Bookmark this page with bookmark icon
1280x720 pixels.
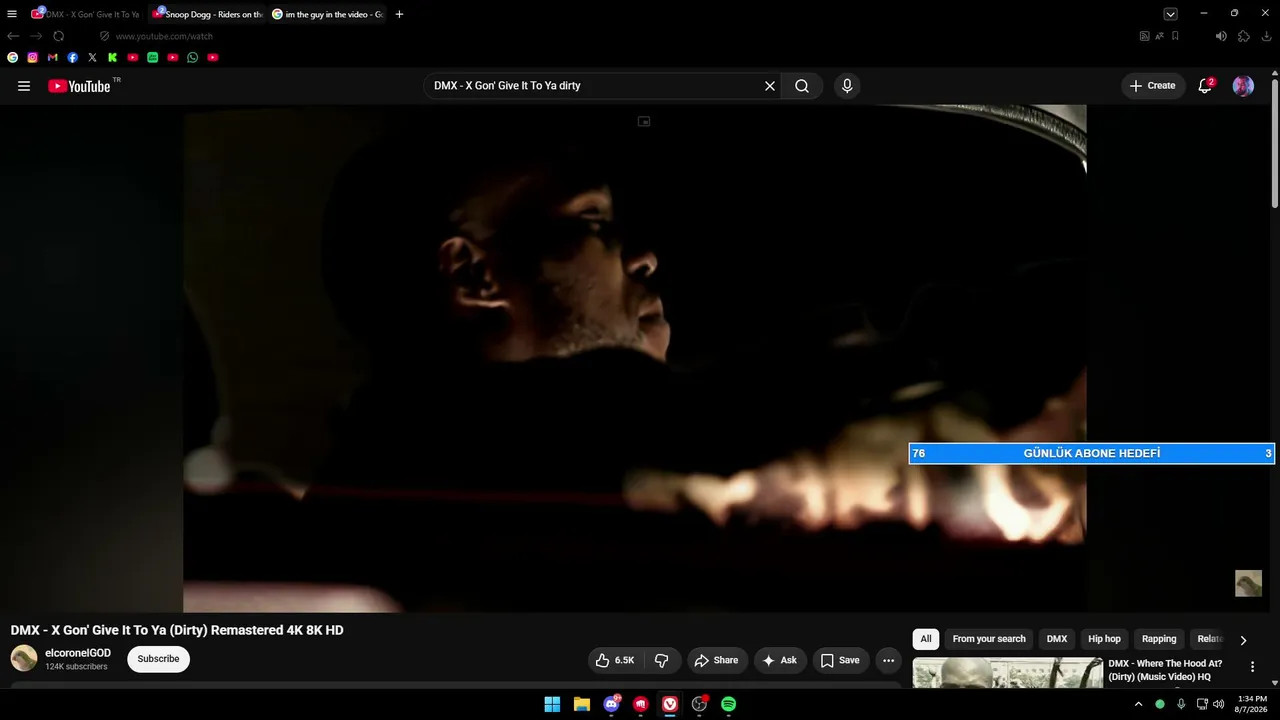coord(1175,36)
